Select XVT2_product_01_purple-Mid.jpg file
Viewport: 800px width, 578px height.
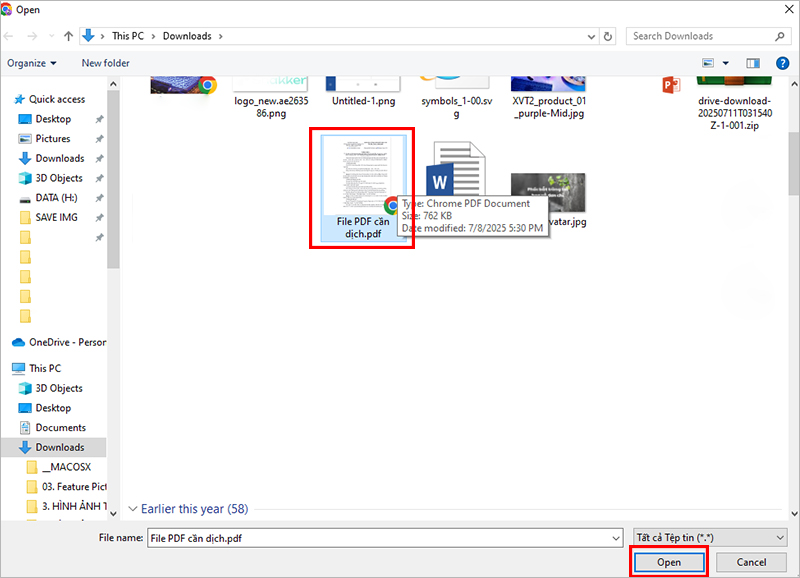coord(549,97)
